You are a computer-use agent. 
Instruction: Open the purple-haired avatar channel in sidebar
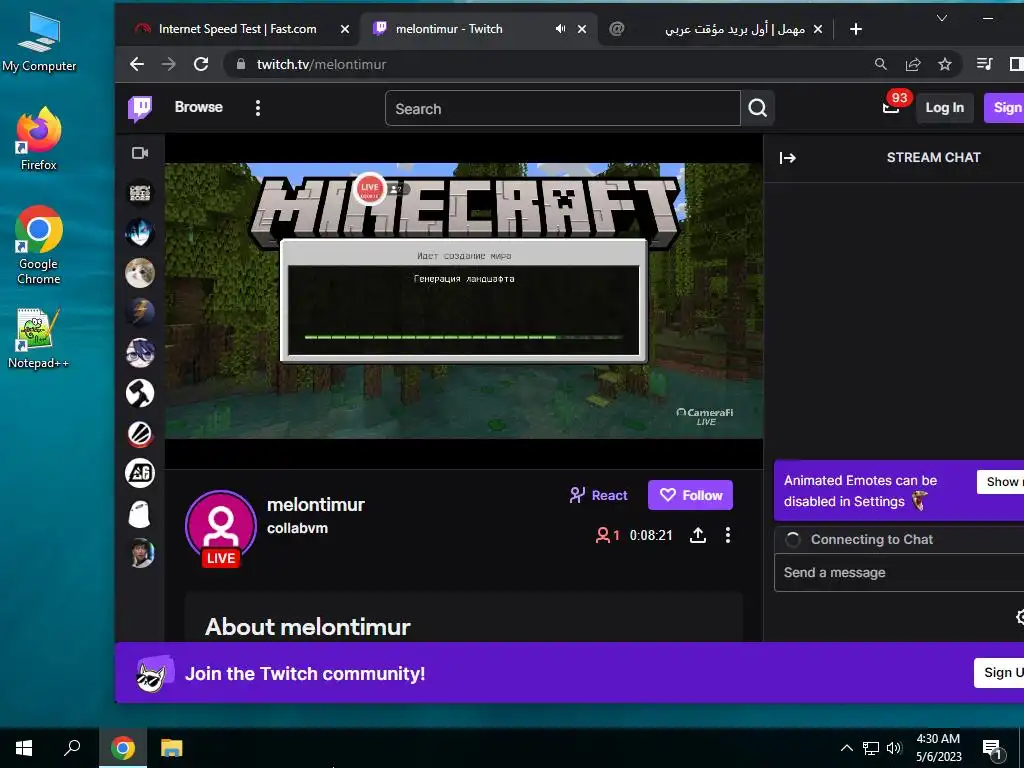point(140,353)
